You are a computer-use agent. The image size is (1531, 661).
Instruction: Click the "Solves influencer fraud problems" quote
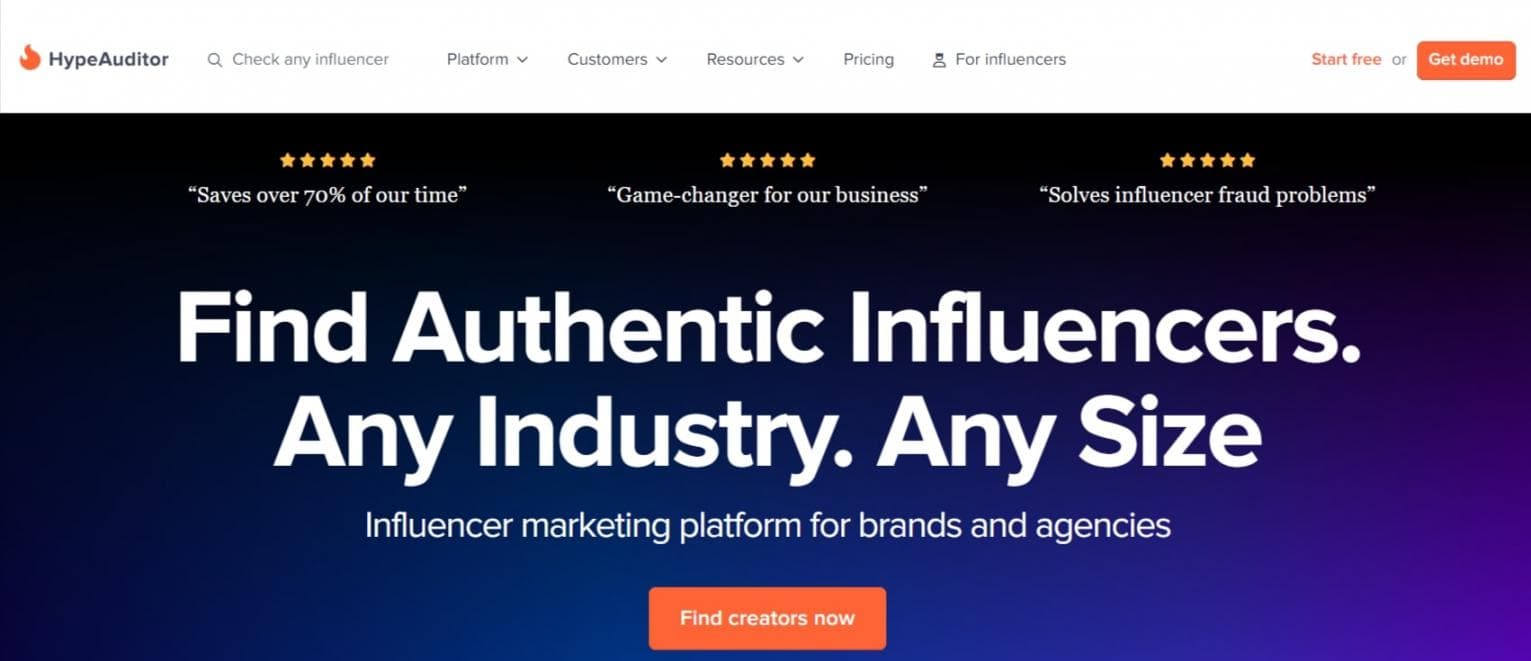1207,195
